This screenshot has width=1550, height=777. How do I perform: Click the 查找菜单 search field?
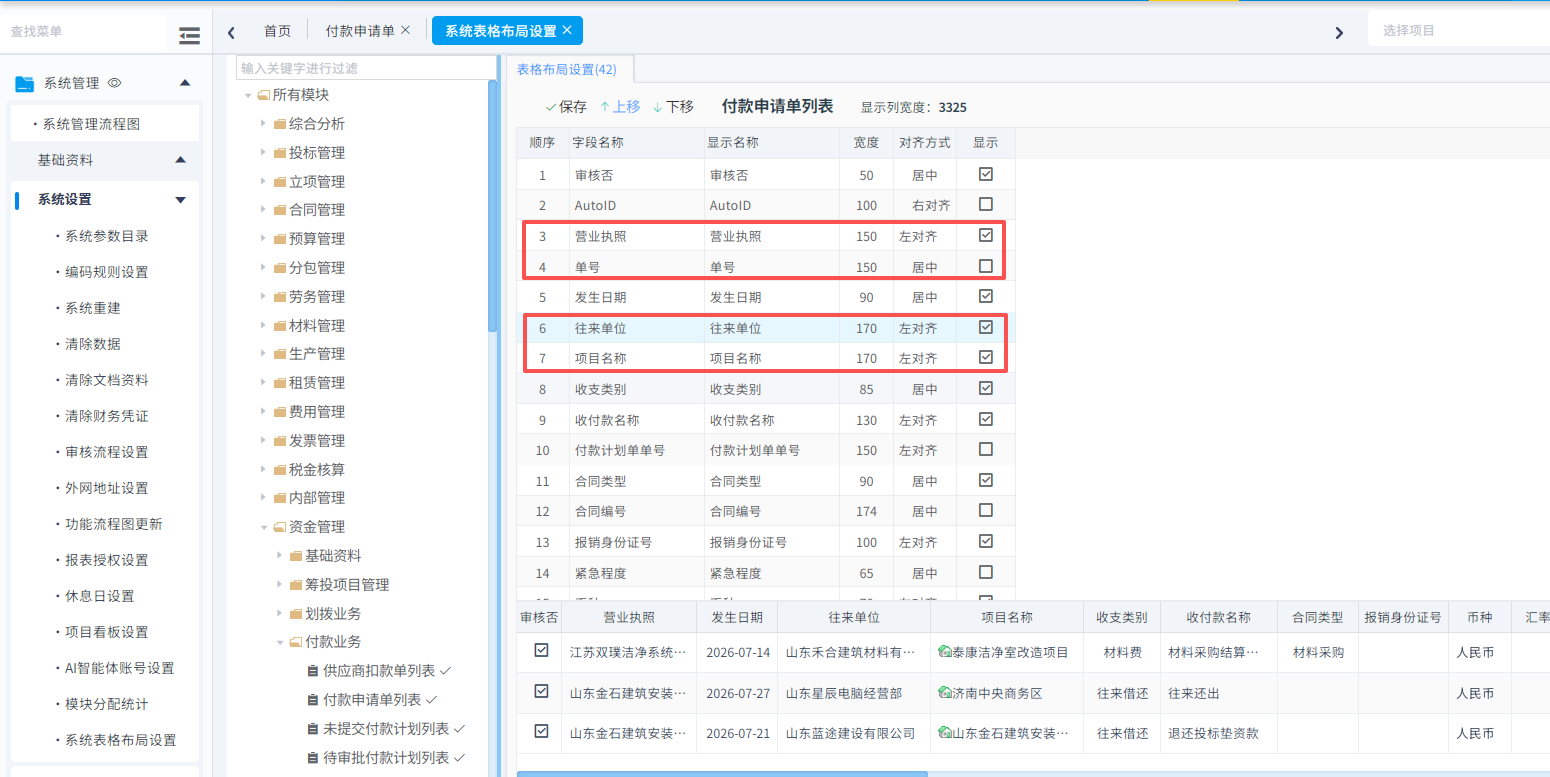point(84,32)
